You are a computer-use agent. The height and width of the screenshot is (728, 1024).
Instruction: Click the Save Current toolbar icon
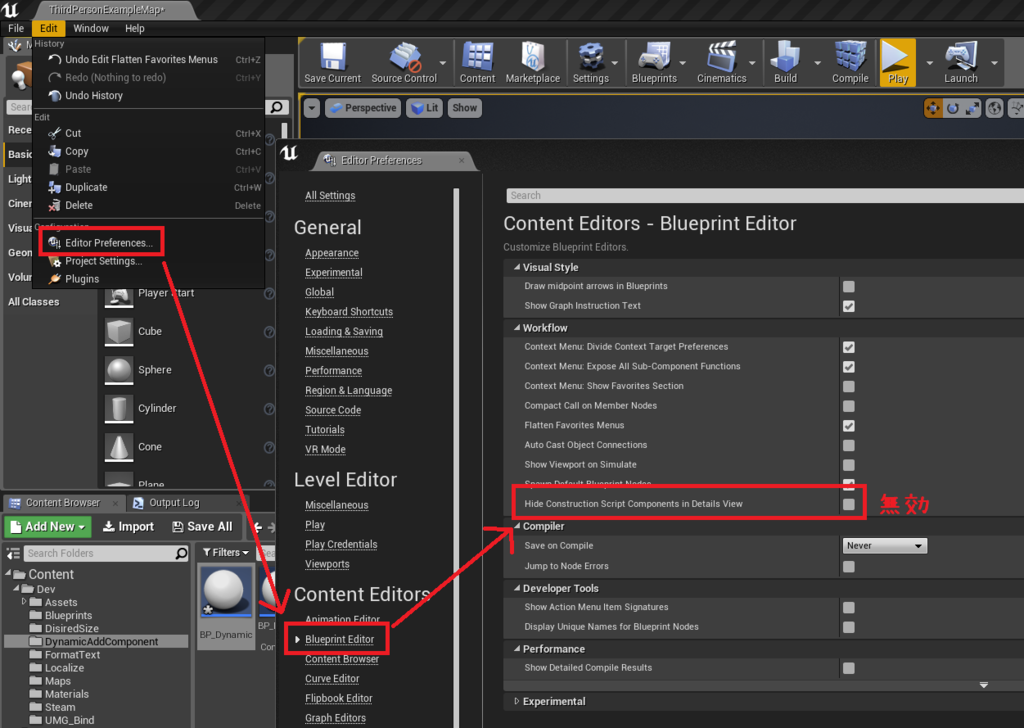332,57
